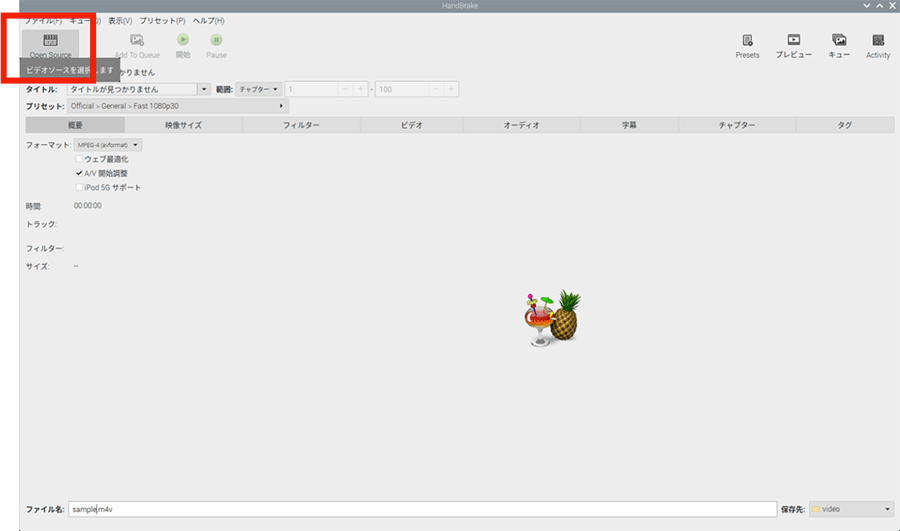The image size is (900, 531).
Task: Open the 範囲 チャプター dropdown
Action: click(x=258, y=90)
